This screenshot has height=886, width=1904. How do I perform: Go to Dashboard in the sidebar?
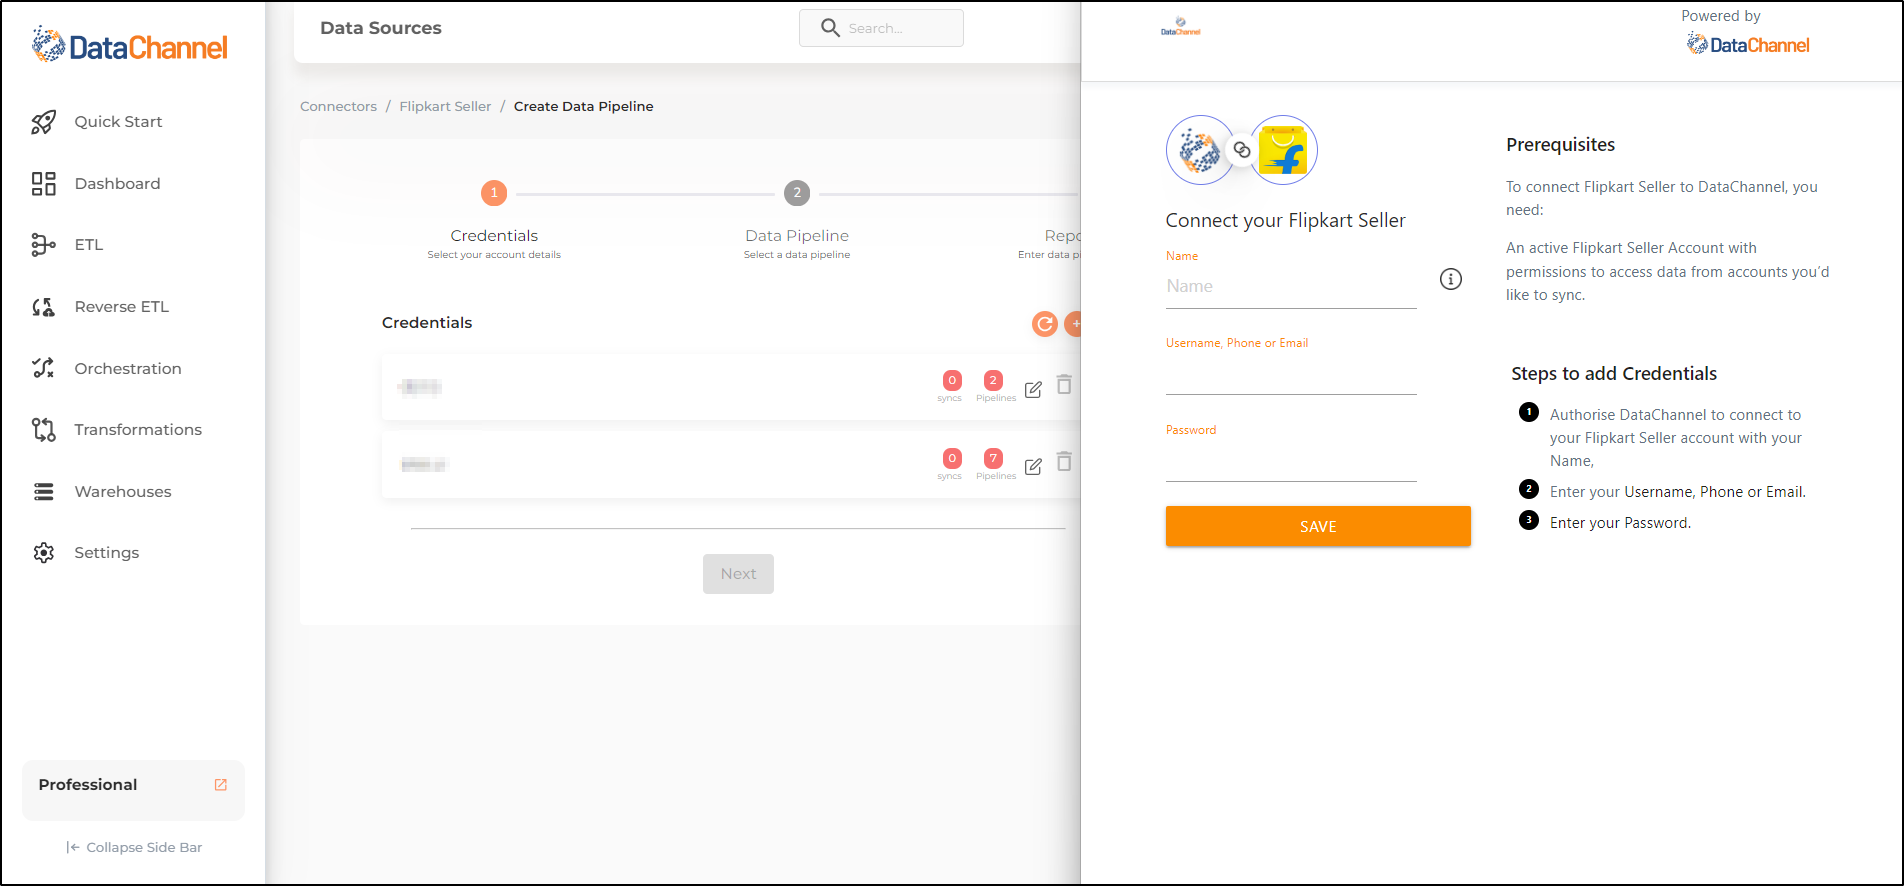(x=117, y=184)
